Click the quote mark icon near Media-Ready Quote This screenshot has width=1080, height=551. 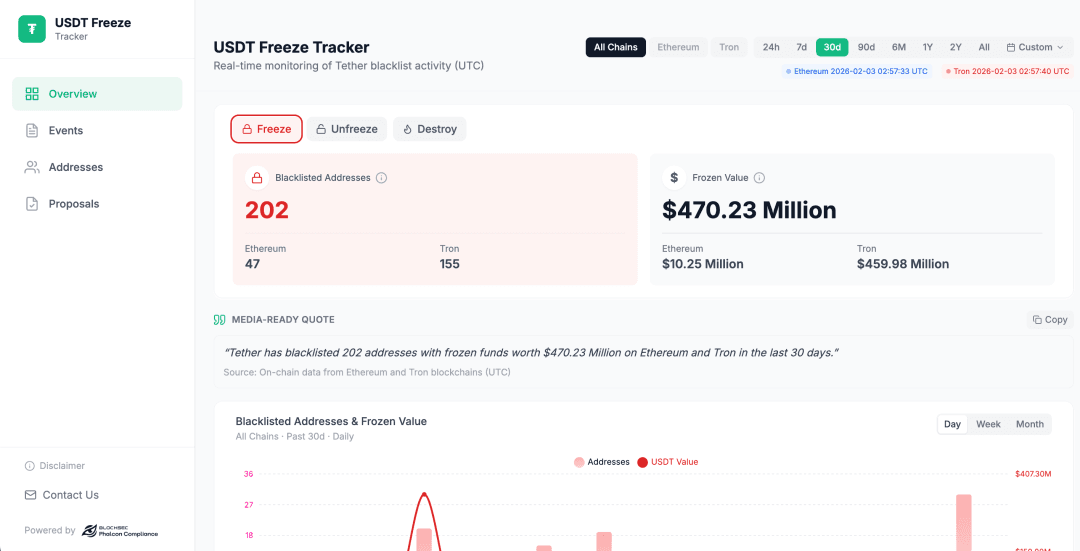pyautogui.click(x=220, y=320)
